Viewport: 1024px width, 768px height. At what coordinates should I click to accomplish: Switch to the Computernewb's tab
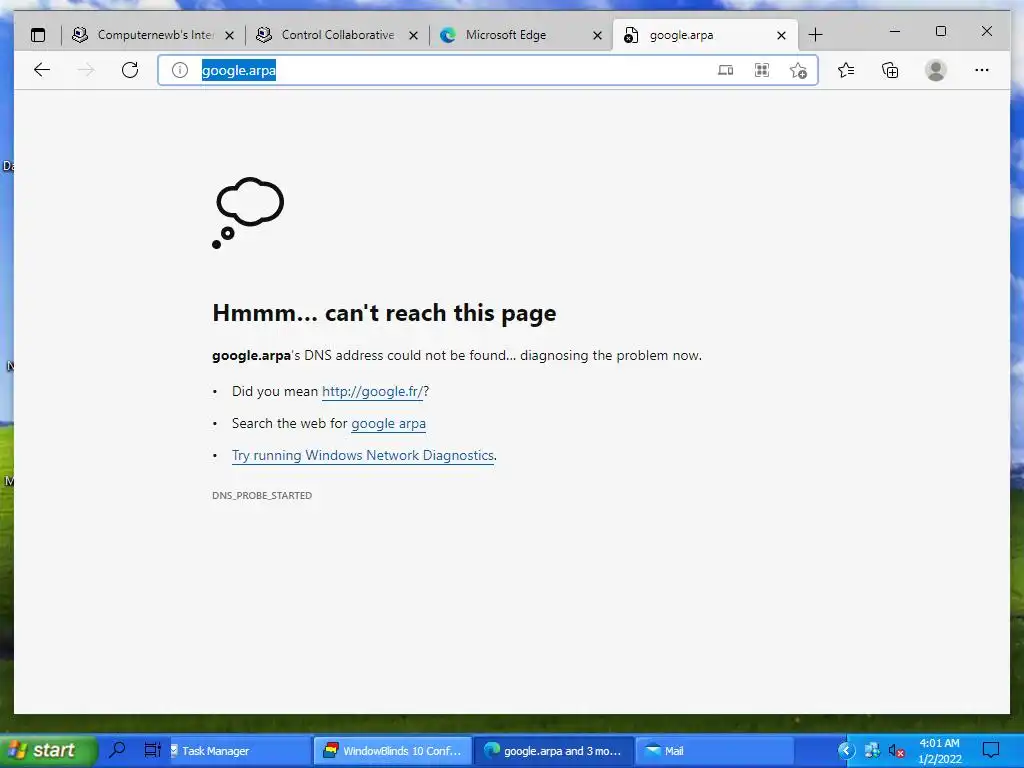point(154,35)
